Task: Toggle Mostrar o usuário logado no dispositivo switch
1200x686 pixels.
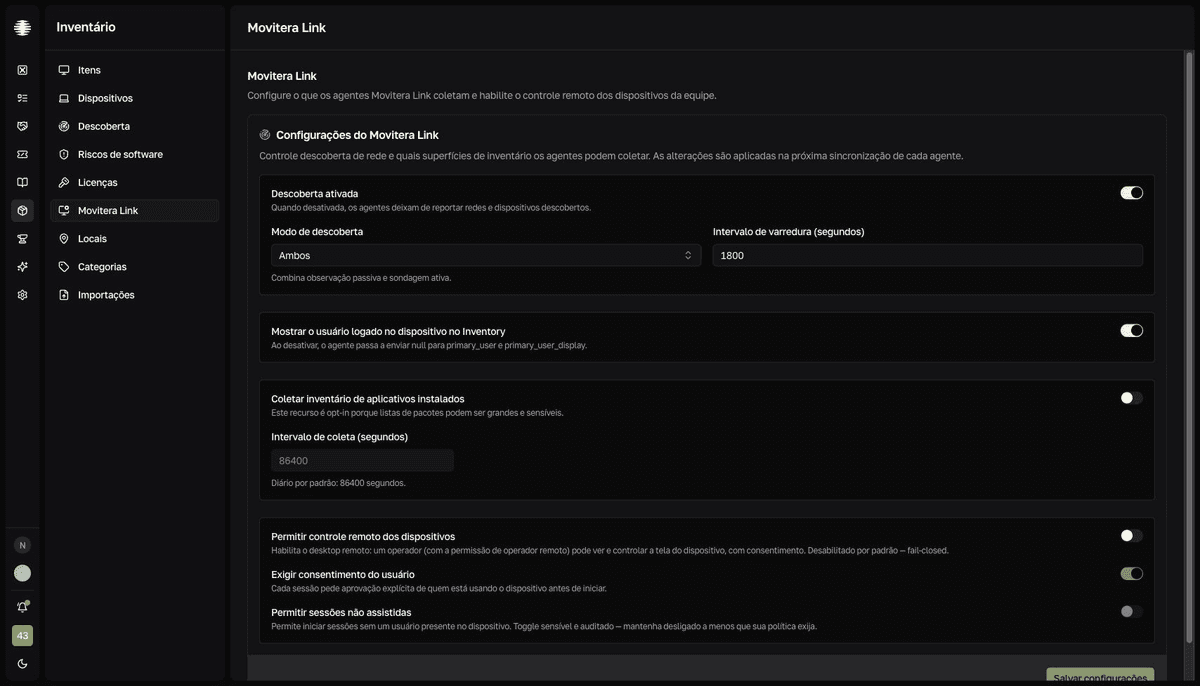Action: click(1131, 331)
